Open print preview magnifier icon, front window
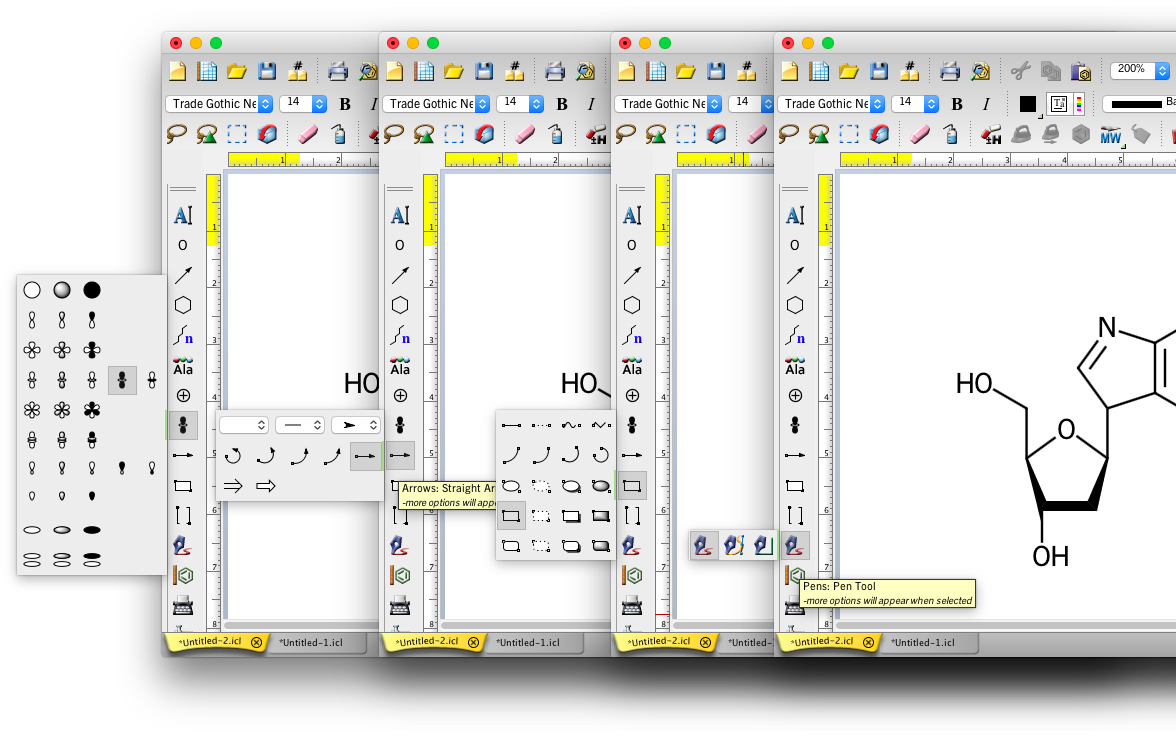The width and height of the screenshot is (1176, 737). 980,71
